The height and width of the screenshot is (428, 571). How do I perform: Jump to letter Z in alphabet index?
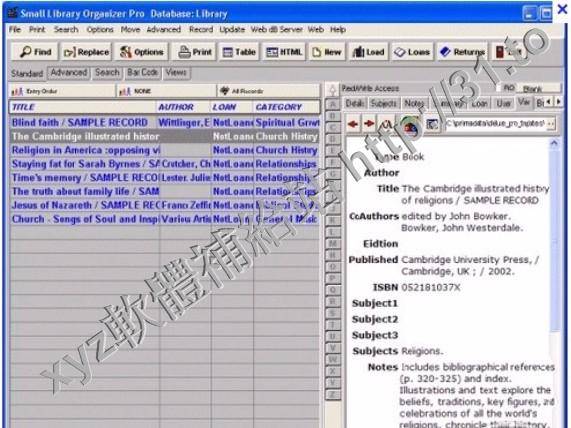tap(332, 394)
